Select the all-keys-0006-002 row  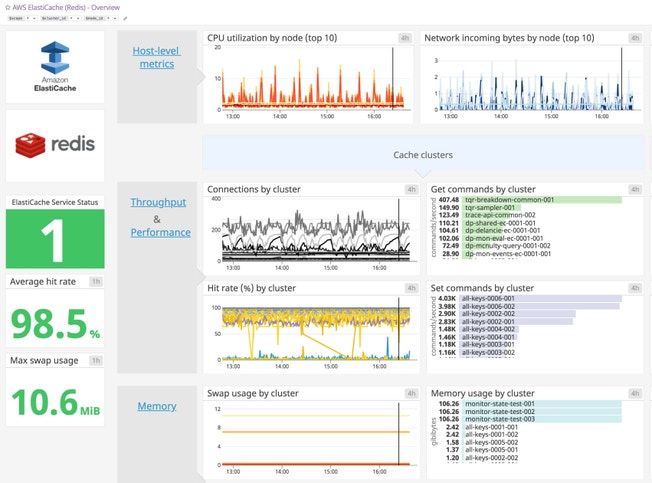pos(530,306)
